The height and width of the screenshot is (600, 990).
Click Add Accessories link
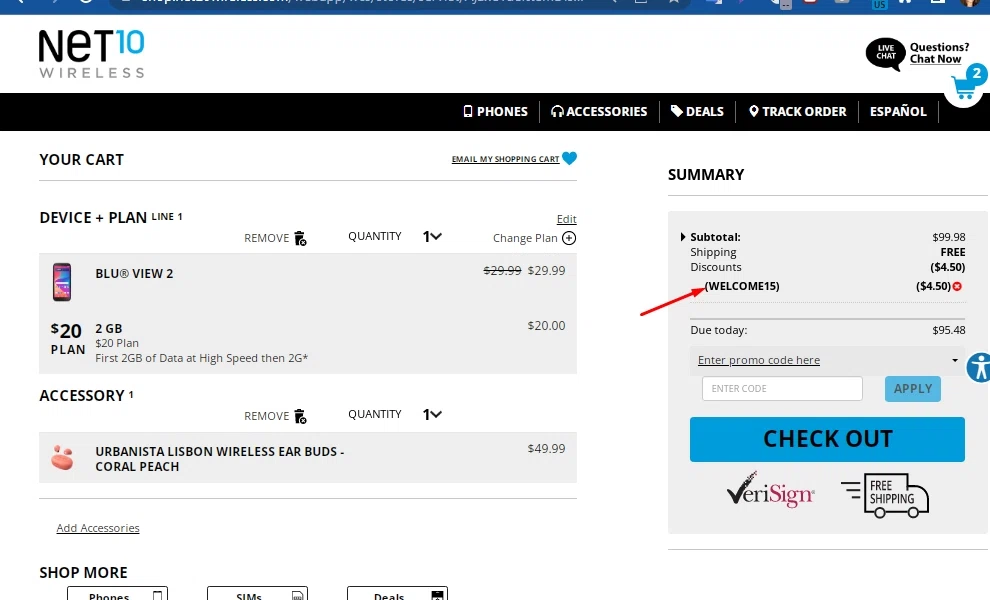pyautogui.click(x=98, y=528)
